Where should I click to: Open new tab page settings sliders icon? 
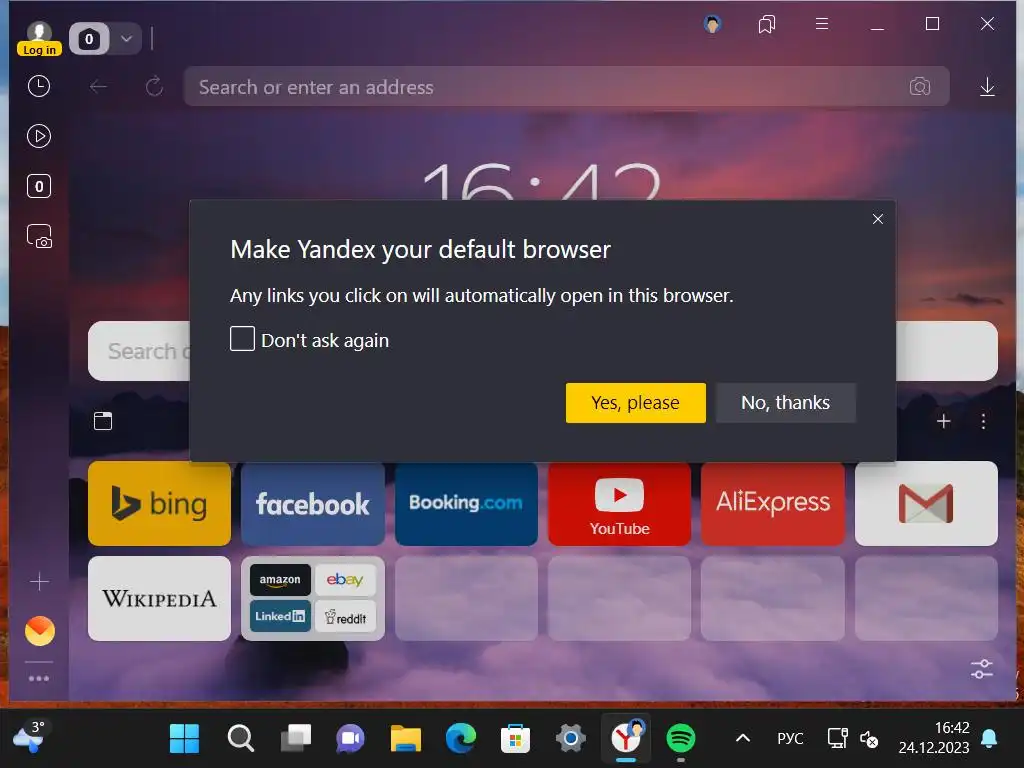tap(982, 669)
